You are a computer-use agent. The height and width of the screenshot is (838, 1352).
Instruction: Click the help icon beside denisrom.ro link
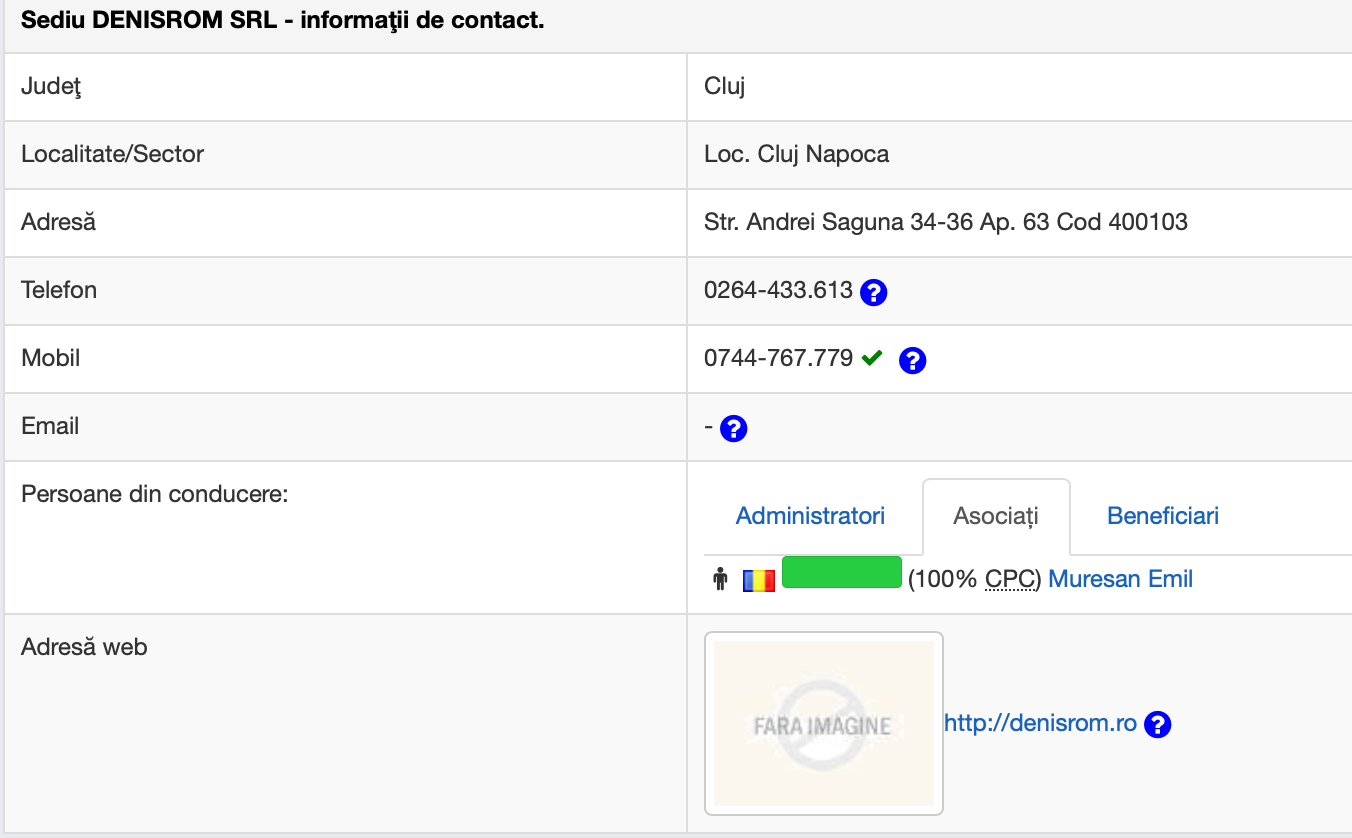click(1157, 724)
